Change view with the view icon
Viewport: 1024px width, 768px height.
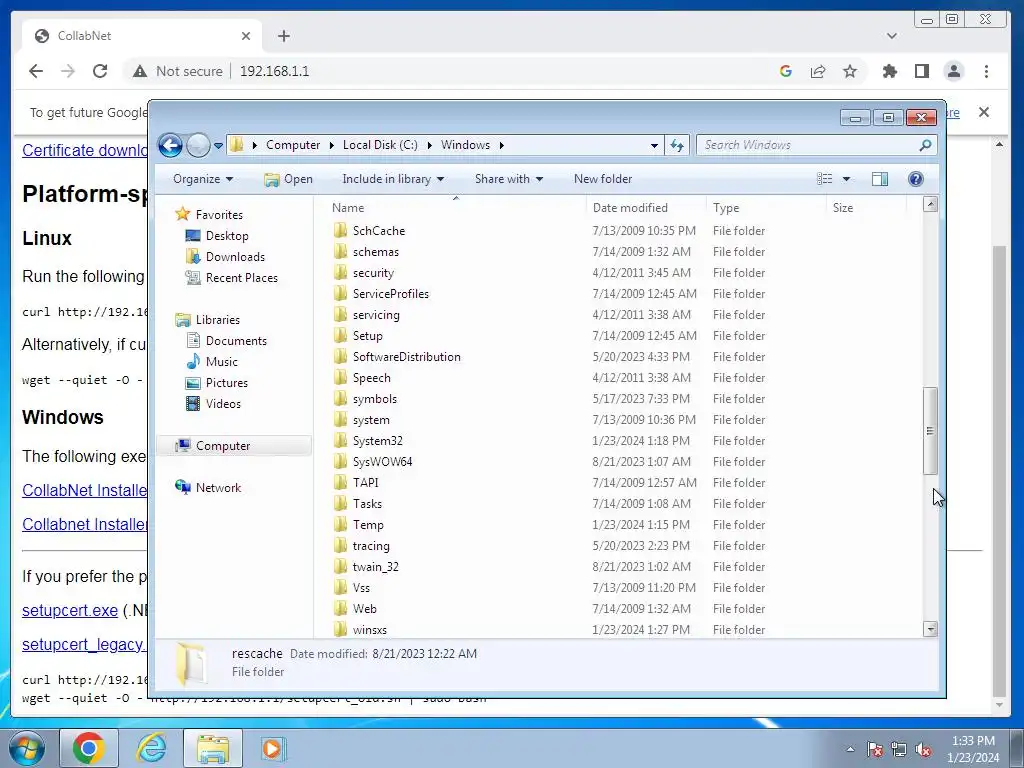point(825,179)
